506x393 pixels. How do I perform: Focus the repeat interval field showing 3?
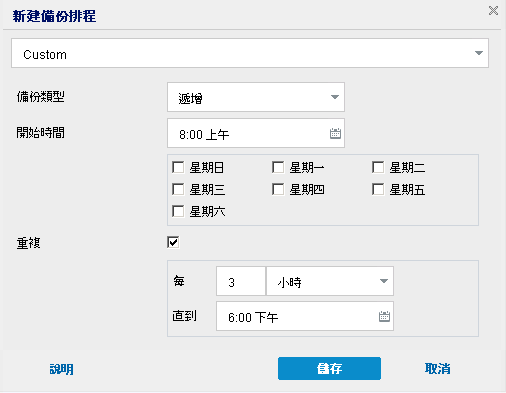pyautogui.click(x=241, y=281)
